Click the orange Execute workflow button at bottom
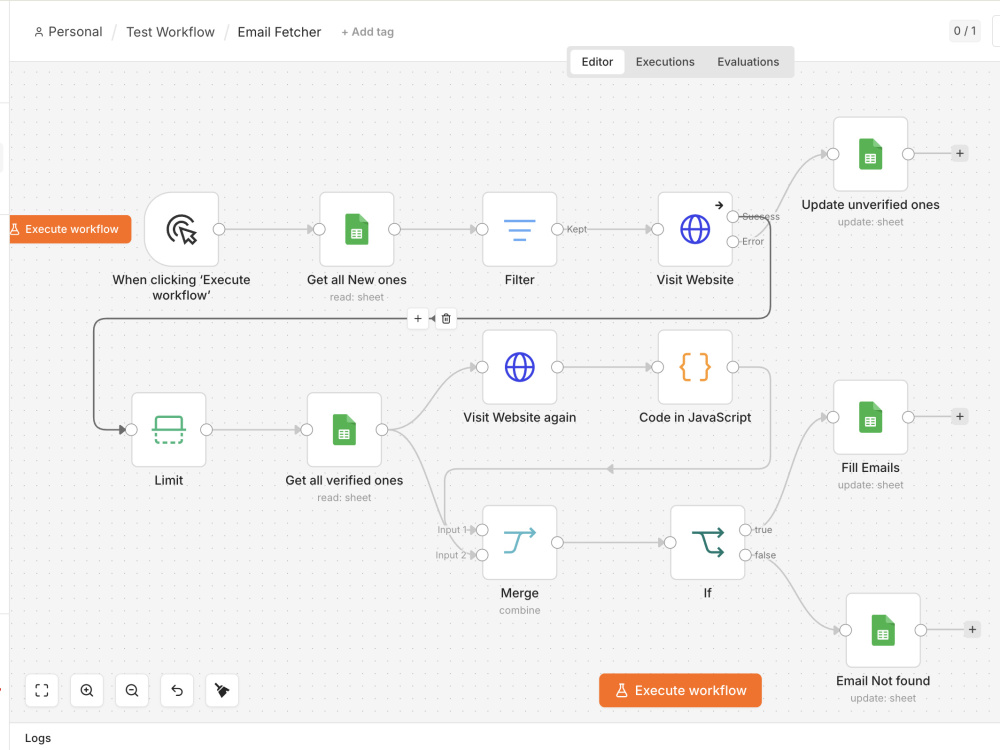This screenshot has width=1000, height=750. [680, 691]
